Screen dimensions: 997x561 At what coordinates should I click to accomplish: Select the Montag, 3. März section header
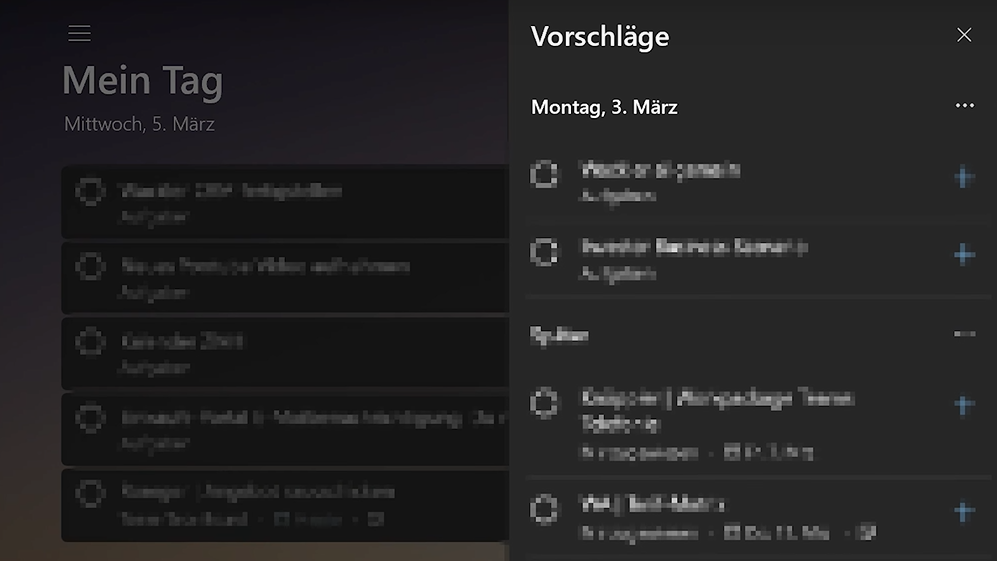click(604, 107)
